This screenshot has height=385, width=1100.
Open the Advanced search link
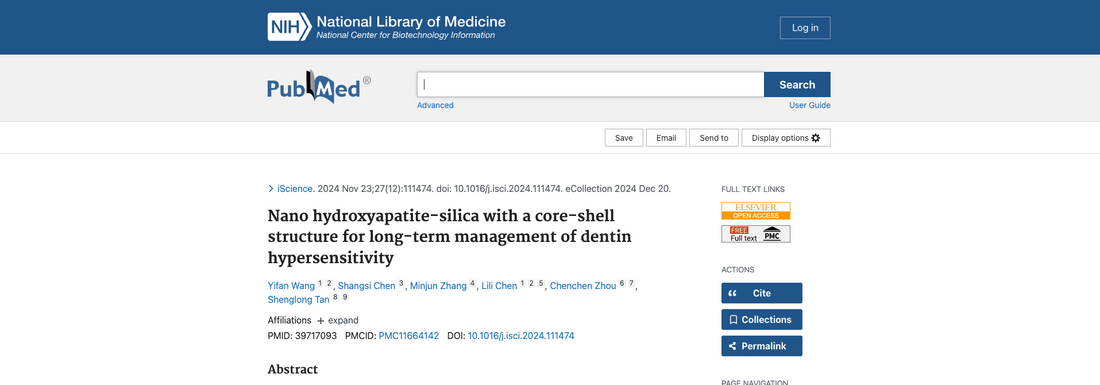[435, 105]
